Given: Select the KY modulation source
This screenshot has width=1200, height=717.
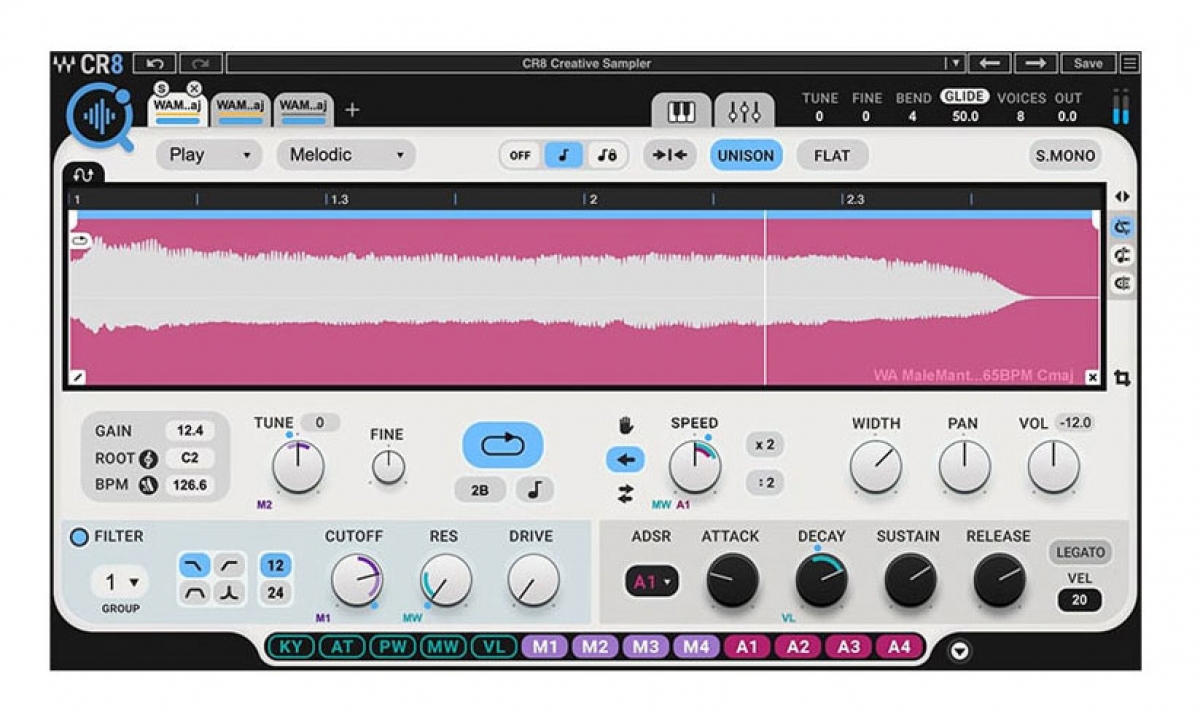Looking at the screenshot, I should click(x=291, y=646).
